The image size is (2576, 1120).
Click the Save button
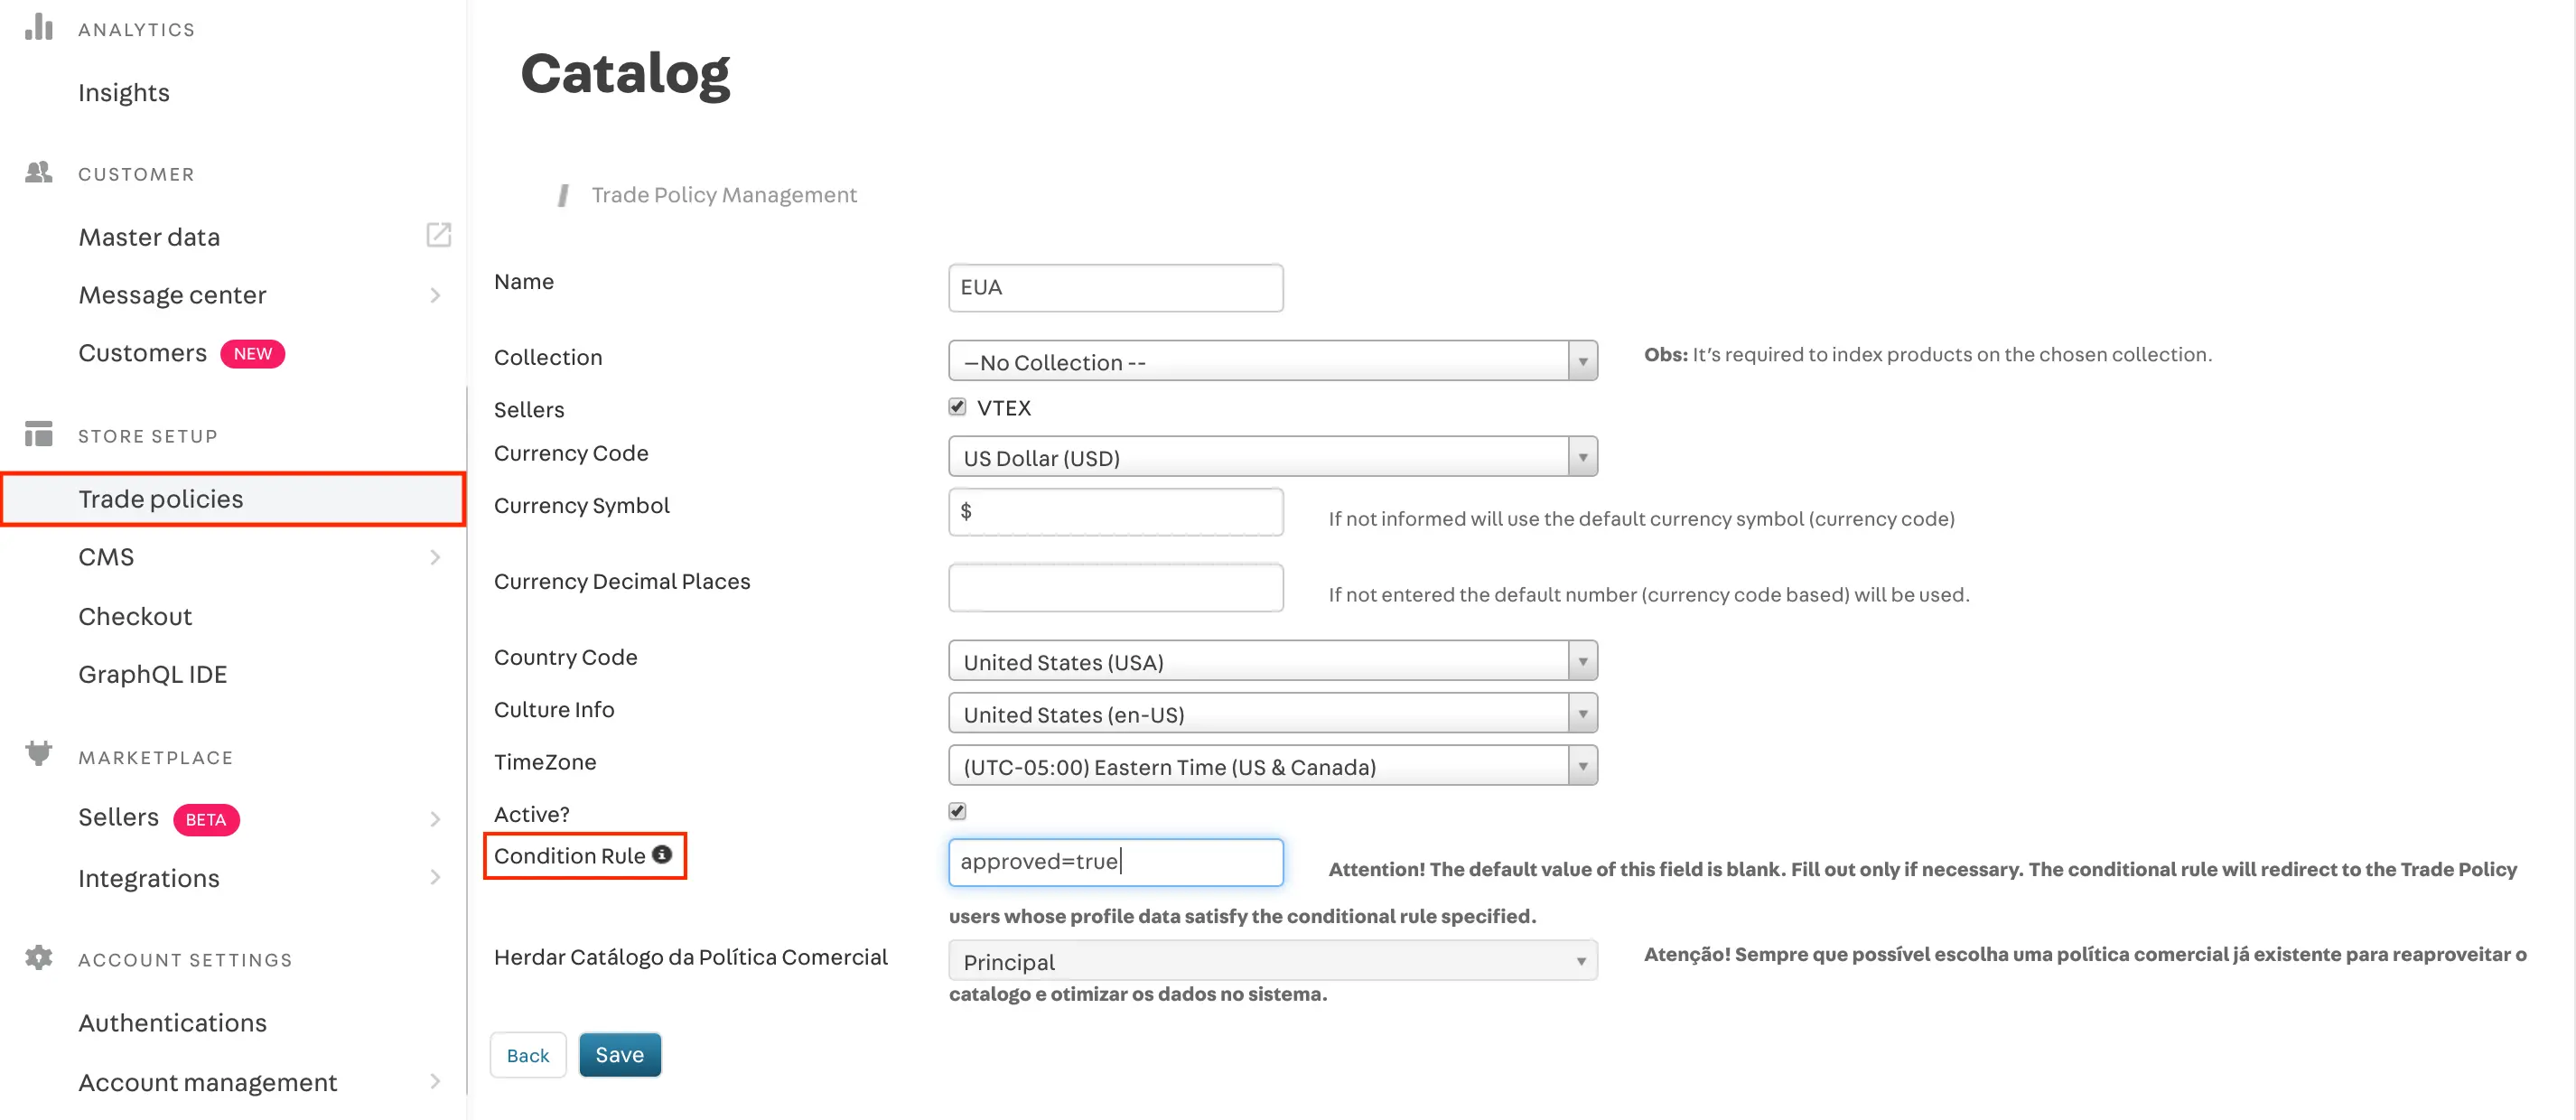click(620, 1054)
